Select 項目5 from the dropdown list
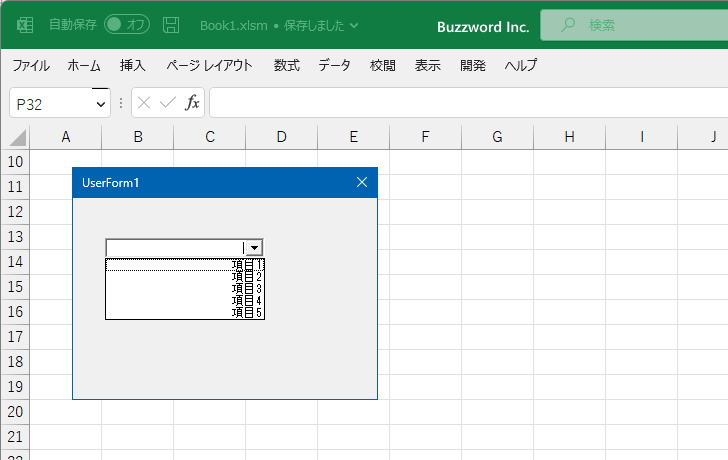This screenshot has height=460, width=728. click(x=185, y=312)
